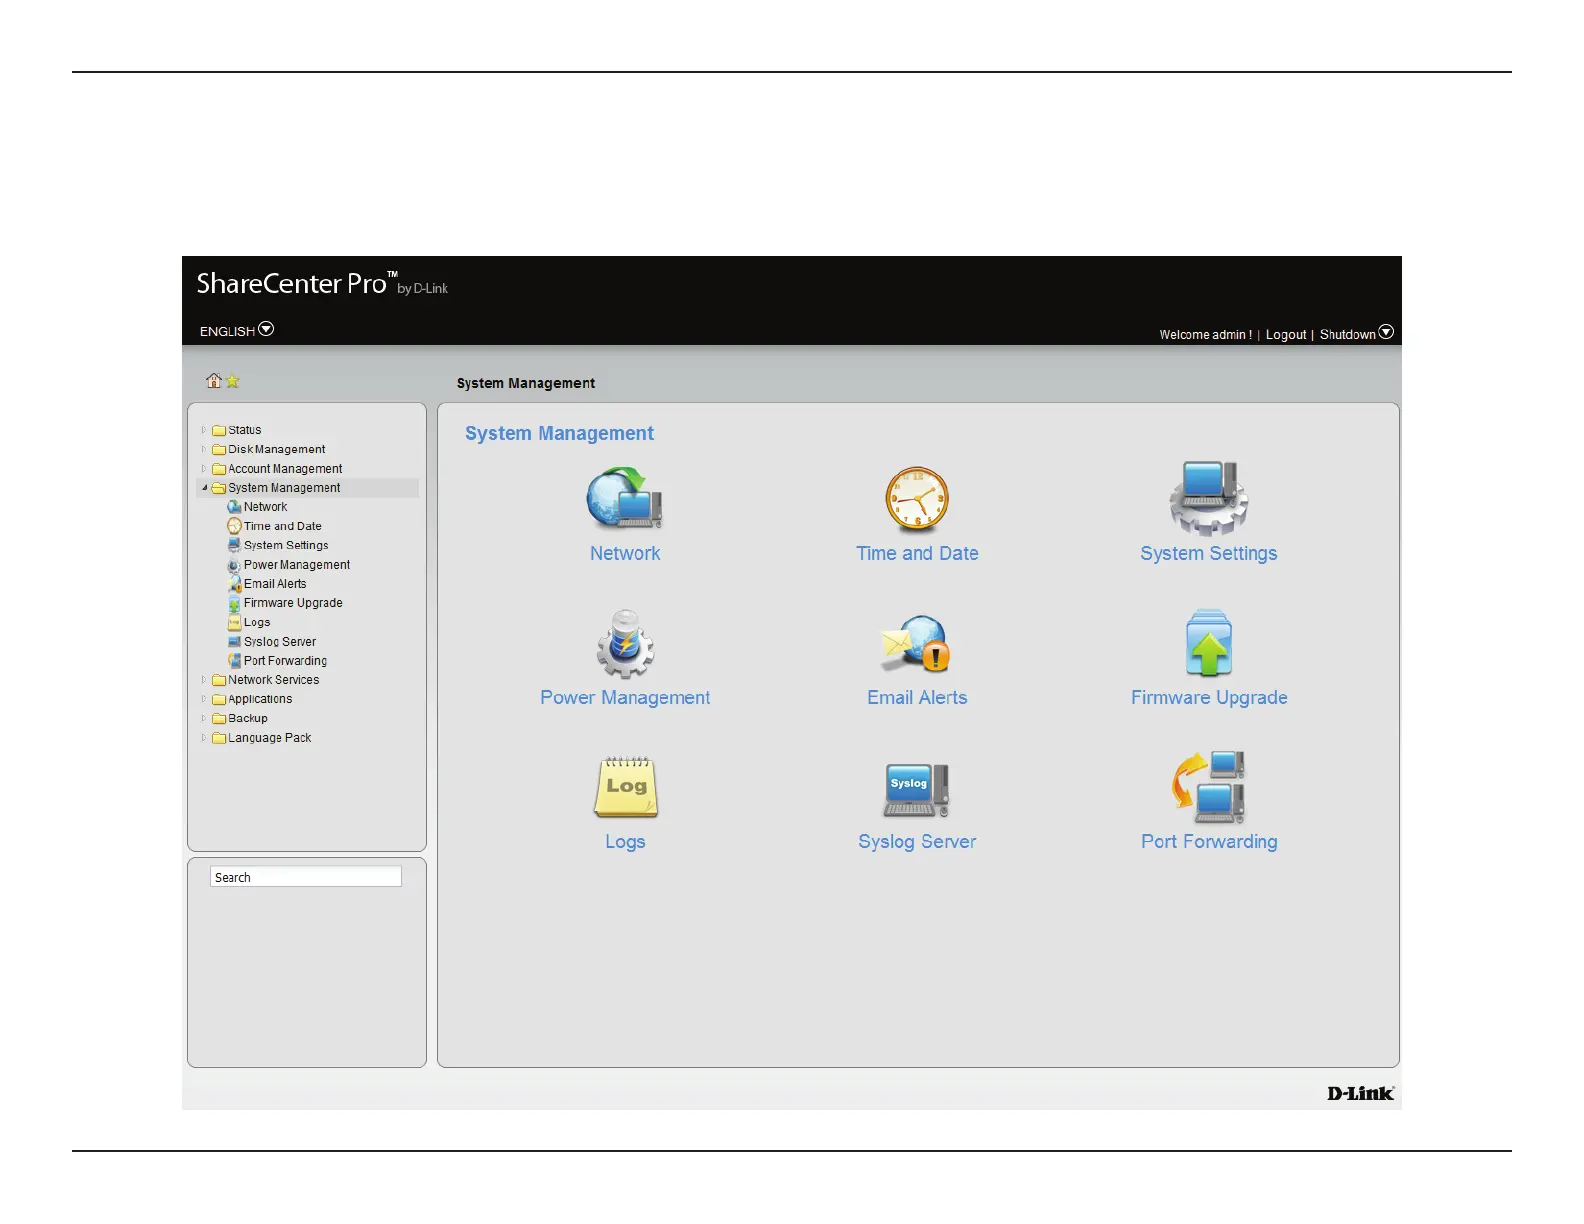Select Syslog Server in sidebar tree
The image size is (1584, 1224).
(x=279, y=642)
